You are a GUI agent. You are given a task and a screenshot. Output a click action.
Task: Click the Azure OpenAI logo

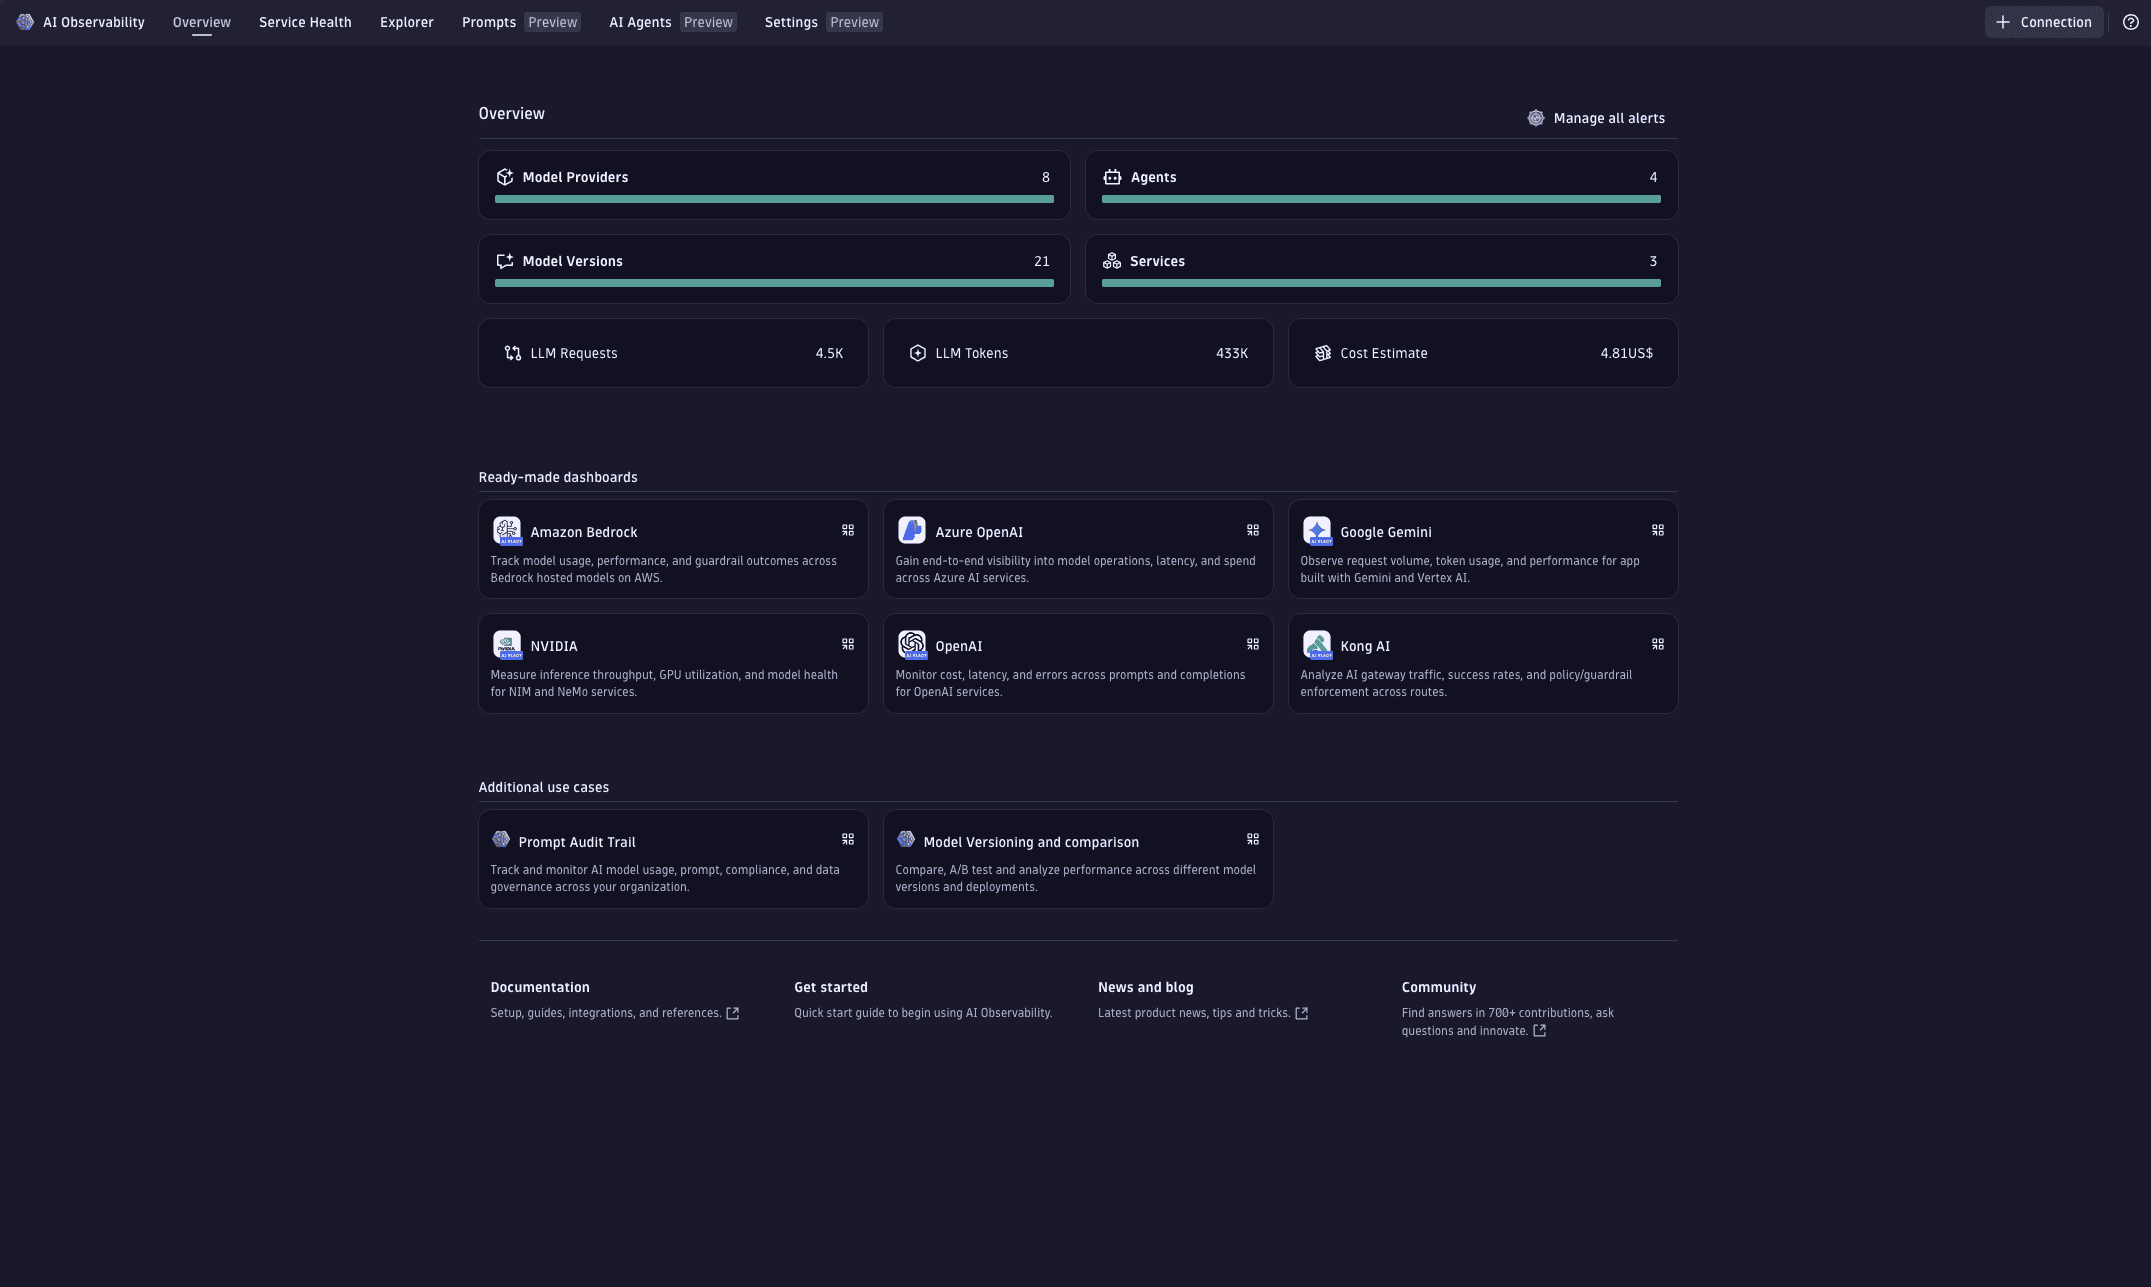point(912,531)
